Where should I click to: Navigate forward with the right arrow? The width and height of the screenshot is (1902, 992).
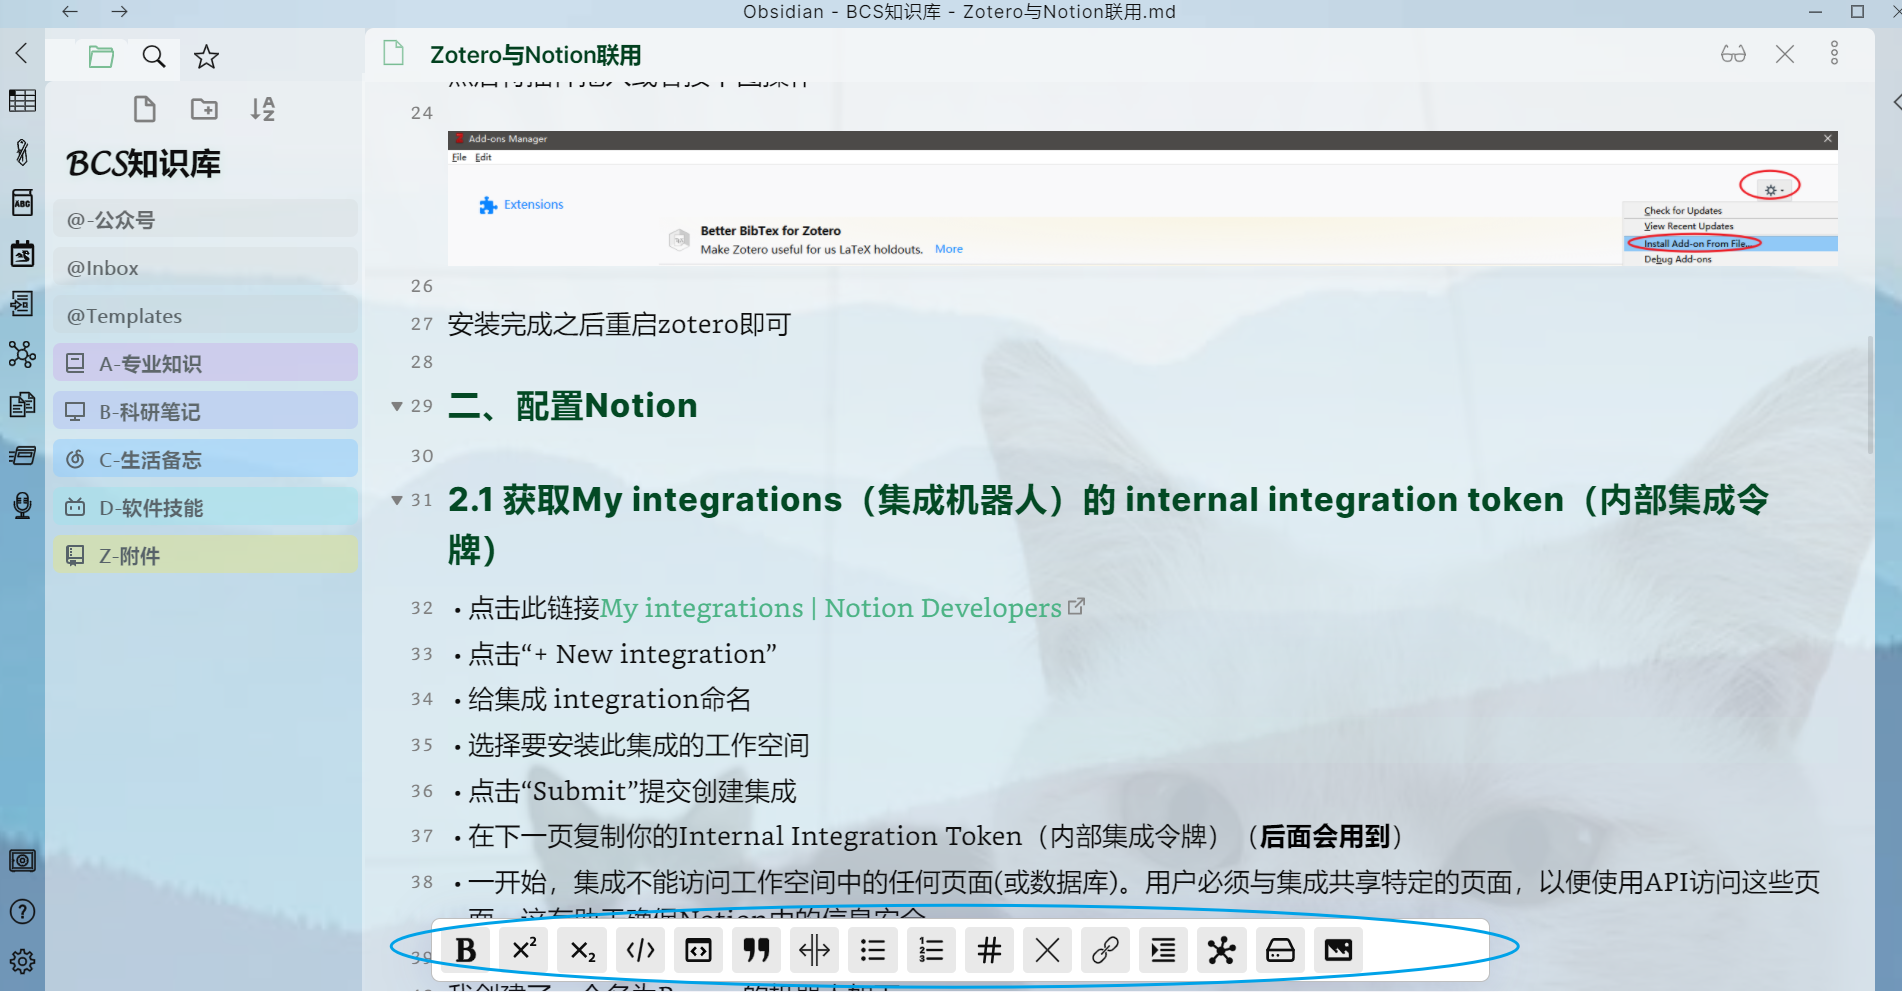[119, 12]
